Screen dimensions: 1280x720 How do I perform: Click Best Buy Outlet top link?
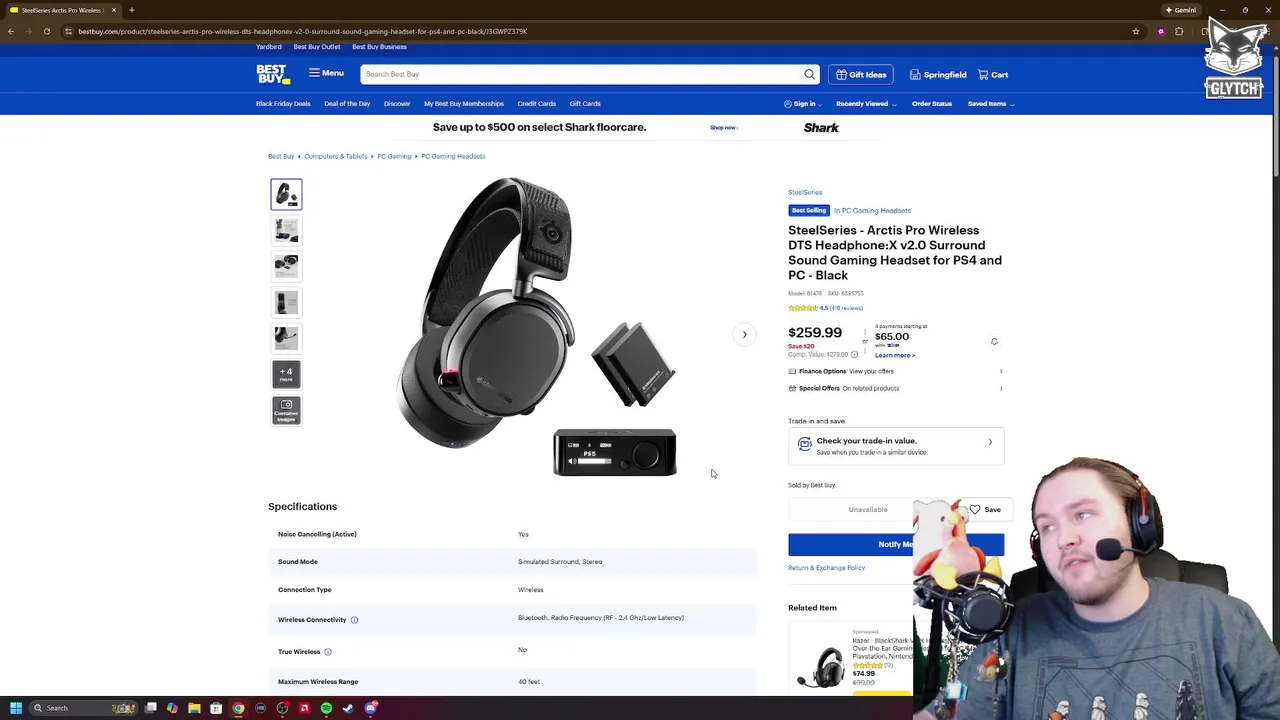pos(317,47)
